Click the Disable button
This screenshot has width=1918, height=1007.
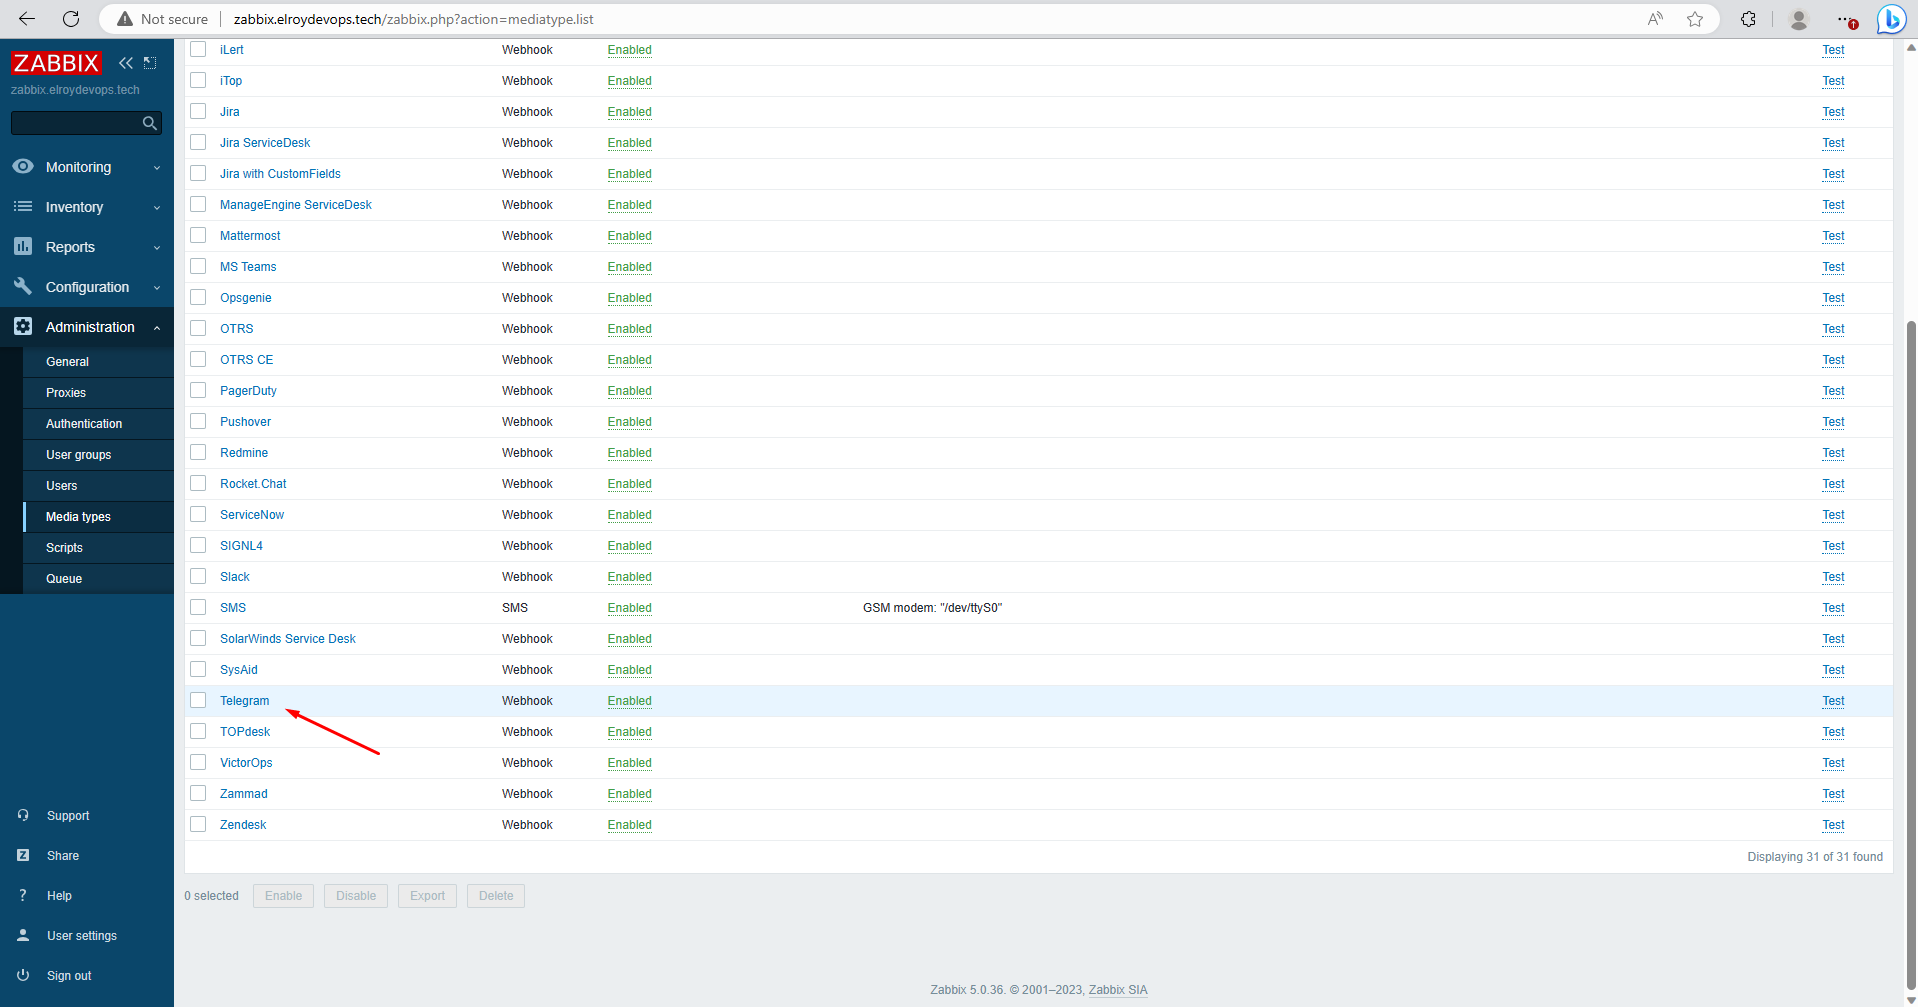click(356, 896)
